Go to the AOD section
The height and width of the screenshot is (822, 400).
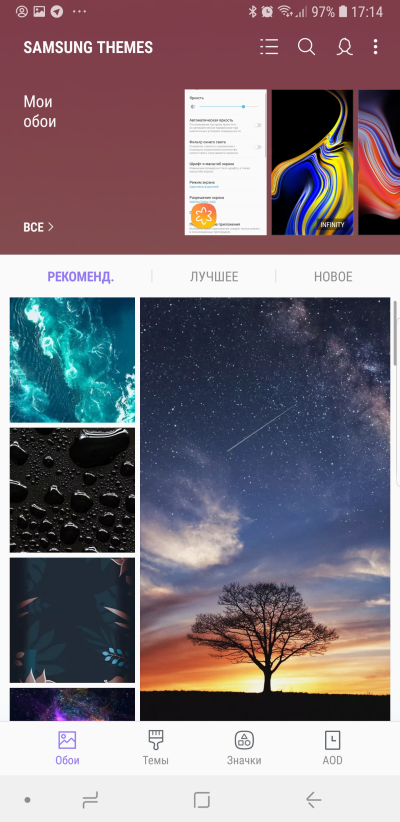(x=332, y=748)
